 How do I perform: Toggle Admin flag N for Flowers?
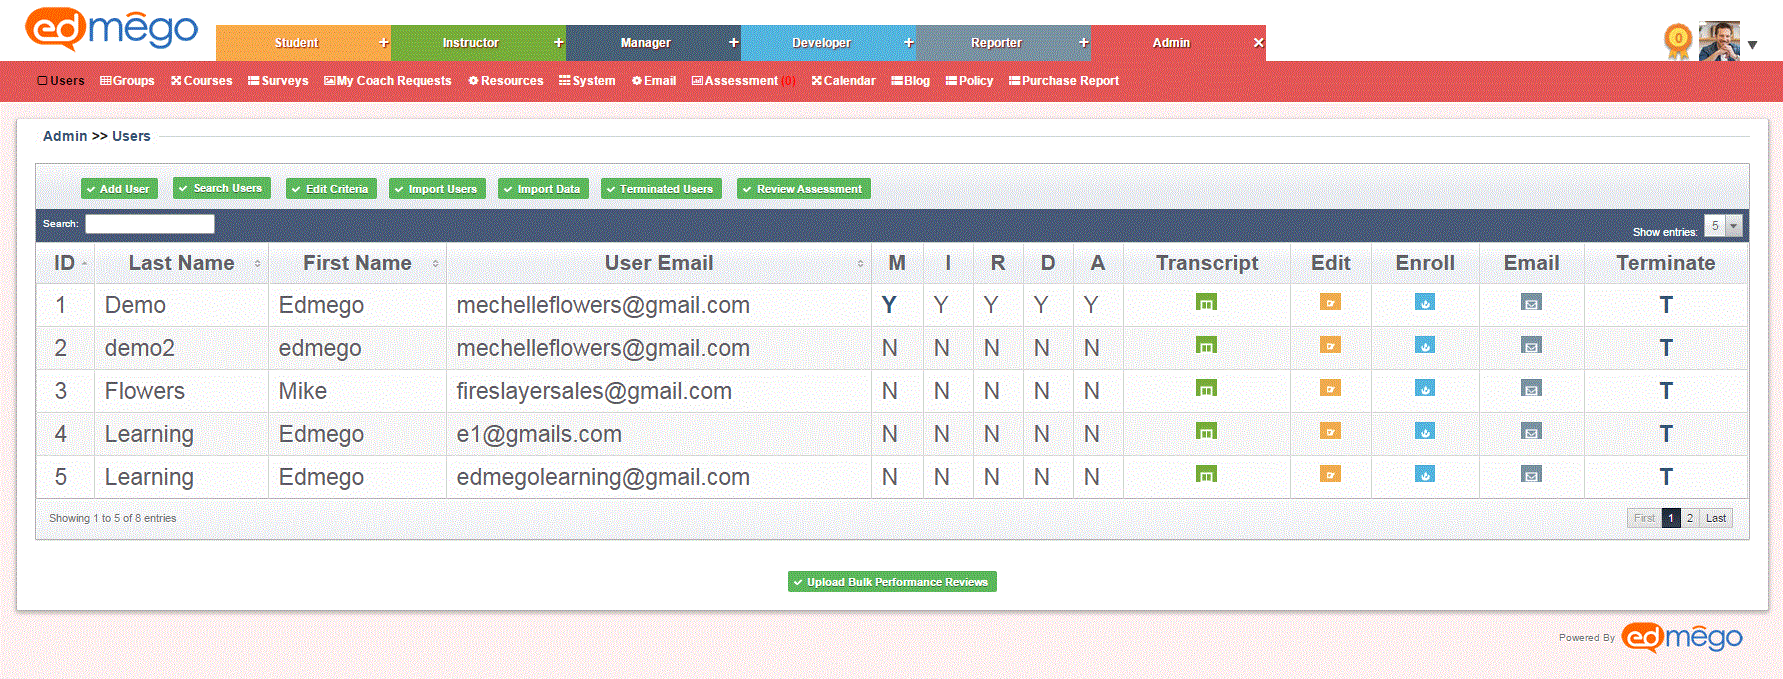(x=1091, y=391)
